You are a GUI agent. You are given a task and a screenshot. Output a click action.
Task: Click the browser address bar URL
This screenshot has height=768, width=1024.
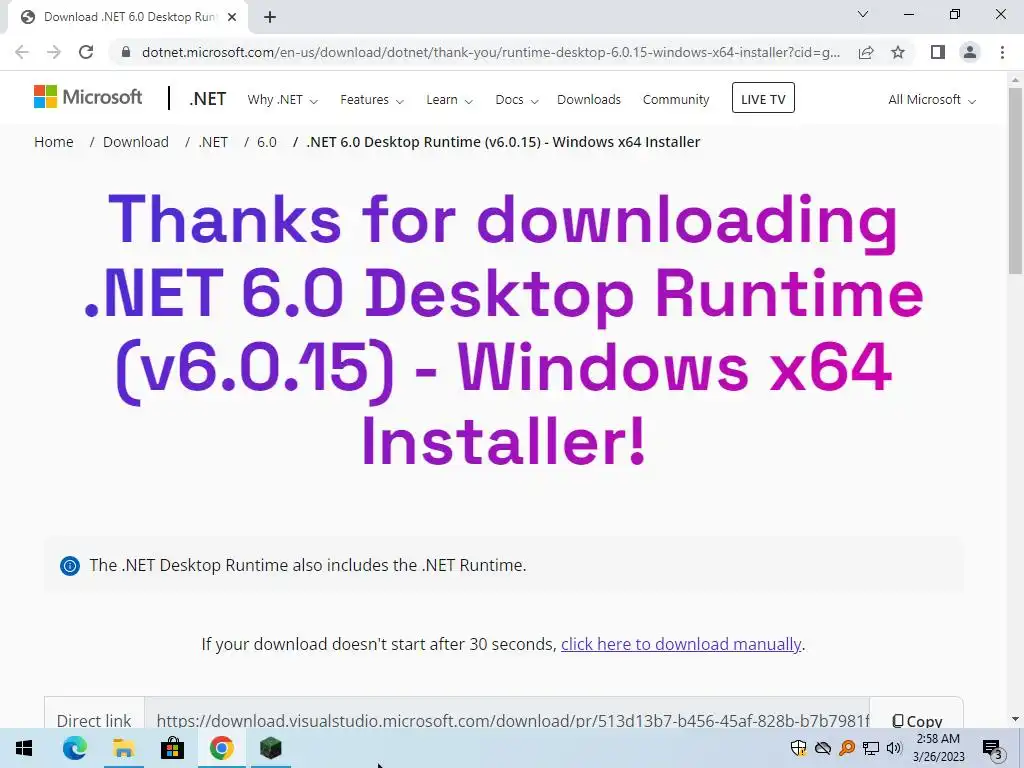[x=490, y=52]
